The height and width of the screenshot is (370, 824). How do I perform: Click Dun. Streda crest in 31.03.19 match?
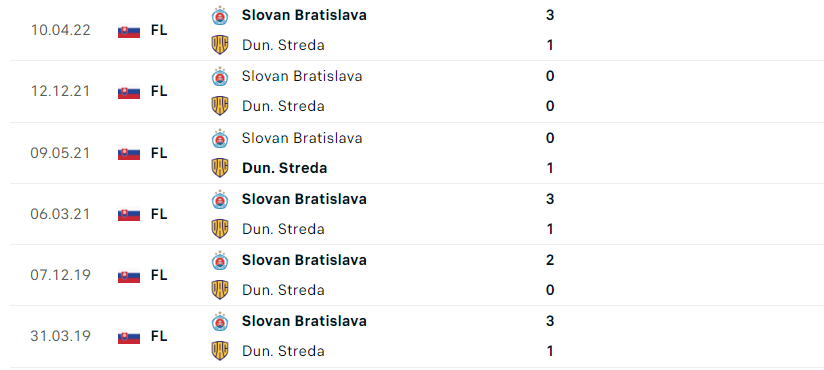tap(220, 351)
